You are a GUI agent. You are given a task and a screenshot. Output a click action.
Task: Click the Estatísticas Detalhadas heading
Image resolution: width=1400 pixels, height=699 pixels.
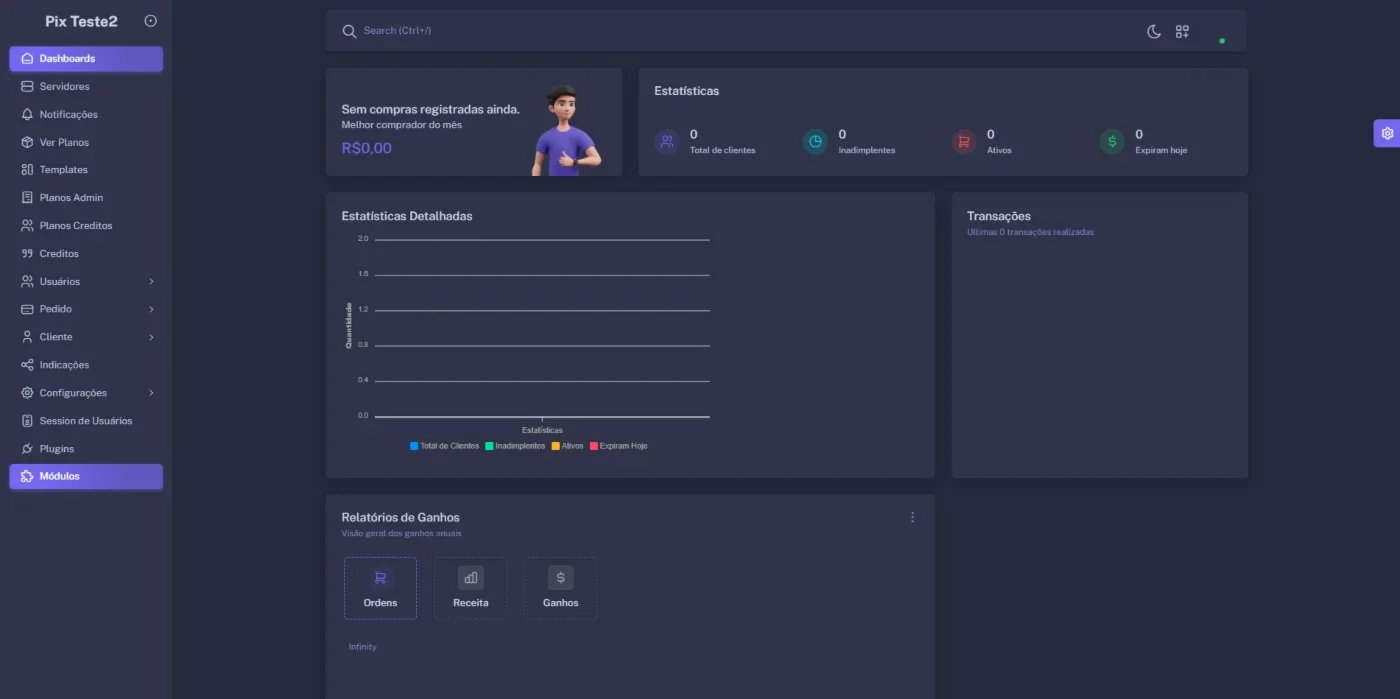(407, 216)
